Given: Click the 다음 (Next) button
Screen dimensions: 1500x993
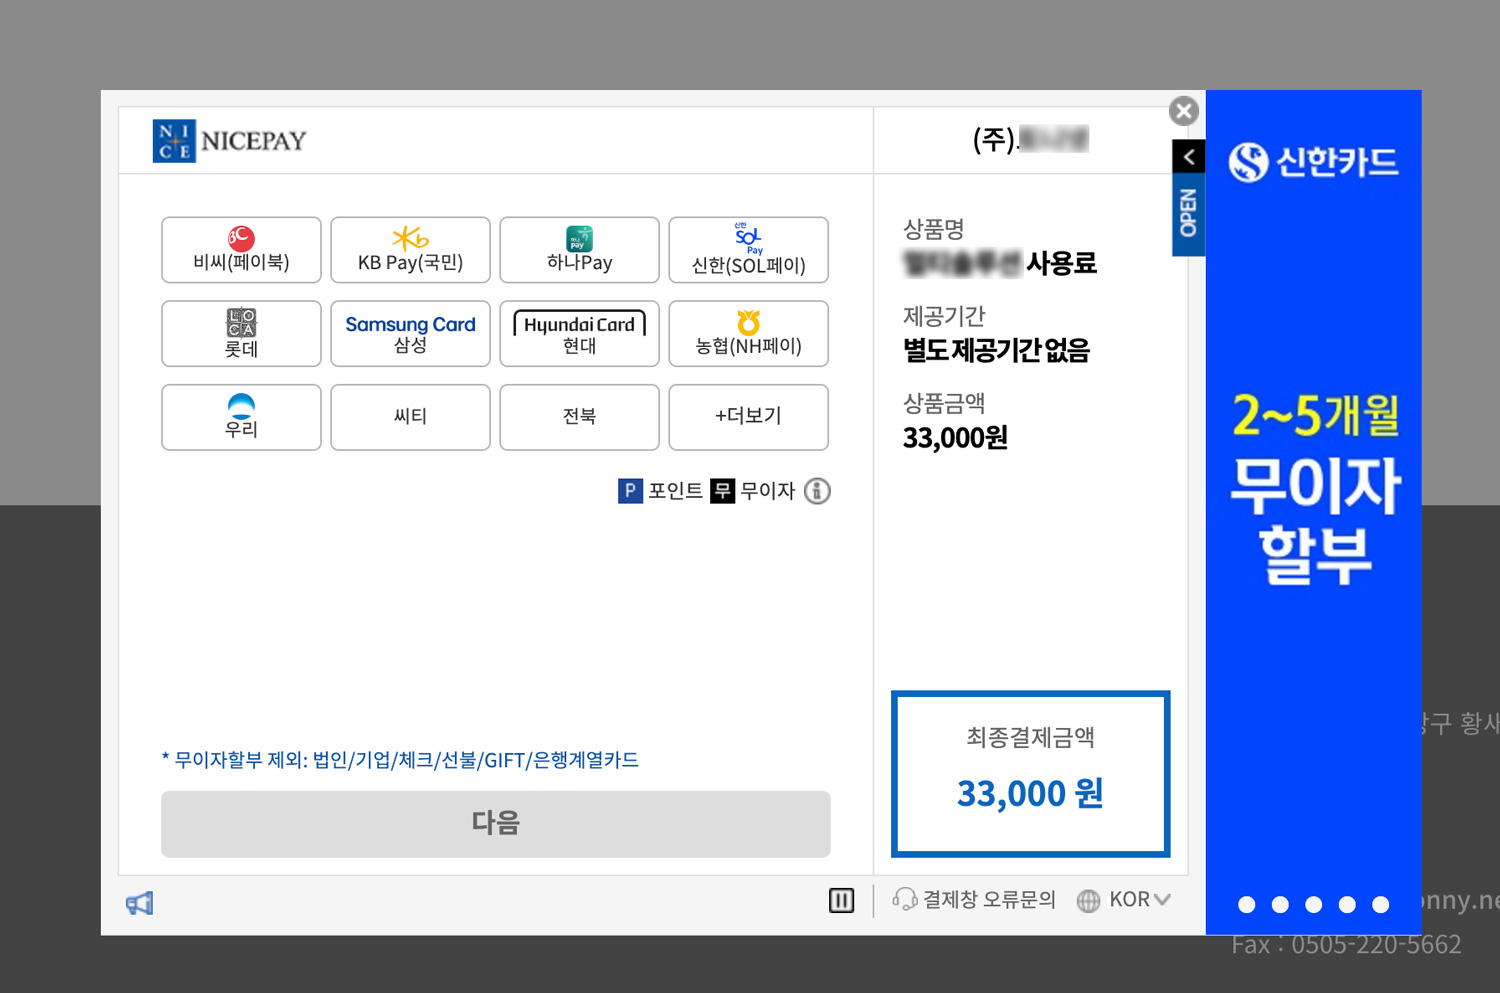Looking at the screenshot, I should [495, 823].
